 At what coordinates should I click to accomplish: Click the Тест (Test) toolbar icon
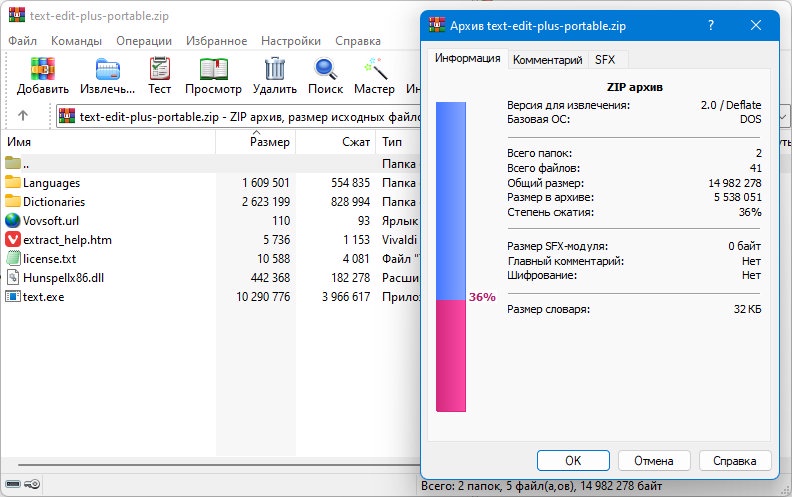click(160, 69)
